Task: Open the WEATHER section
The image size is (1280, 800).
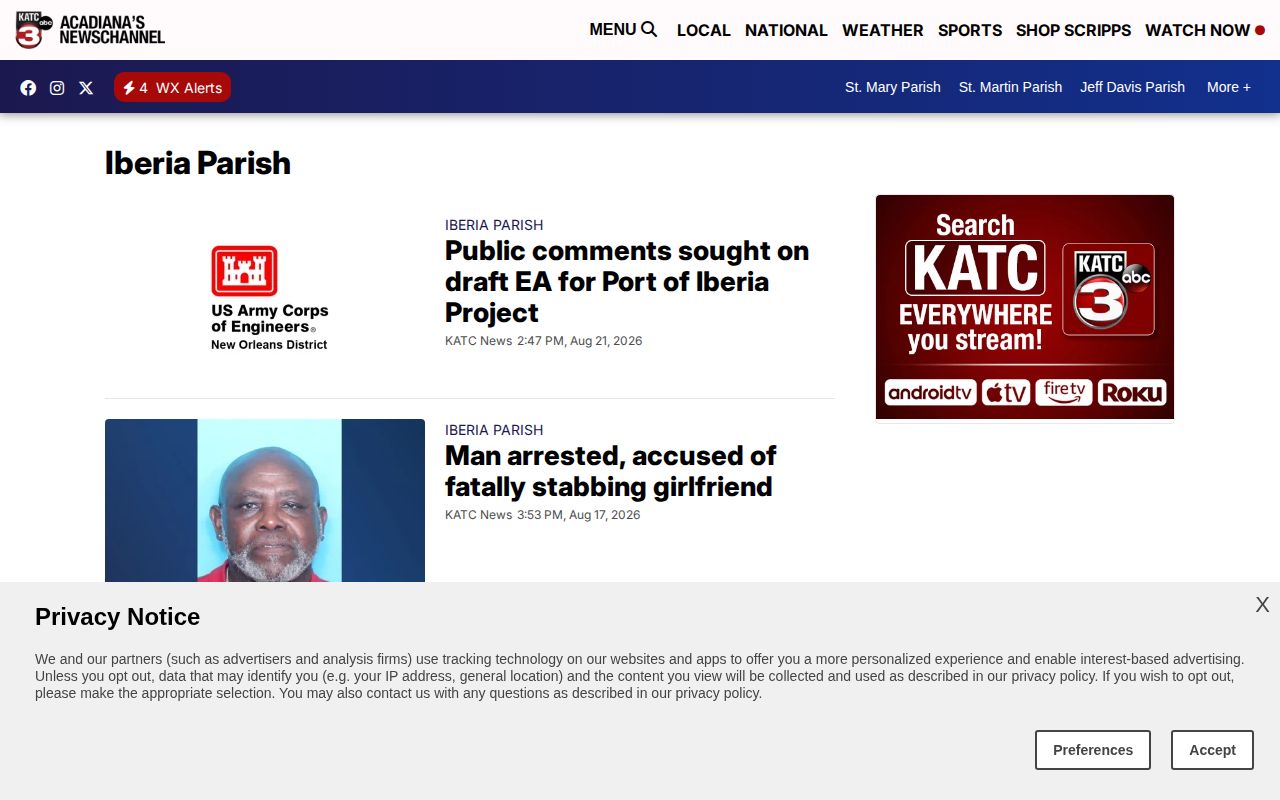Action: point(882,30)
